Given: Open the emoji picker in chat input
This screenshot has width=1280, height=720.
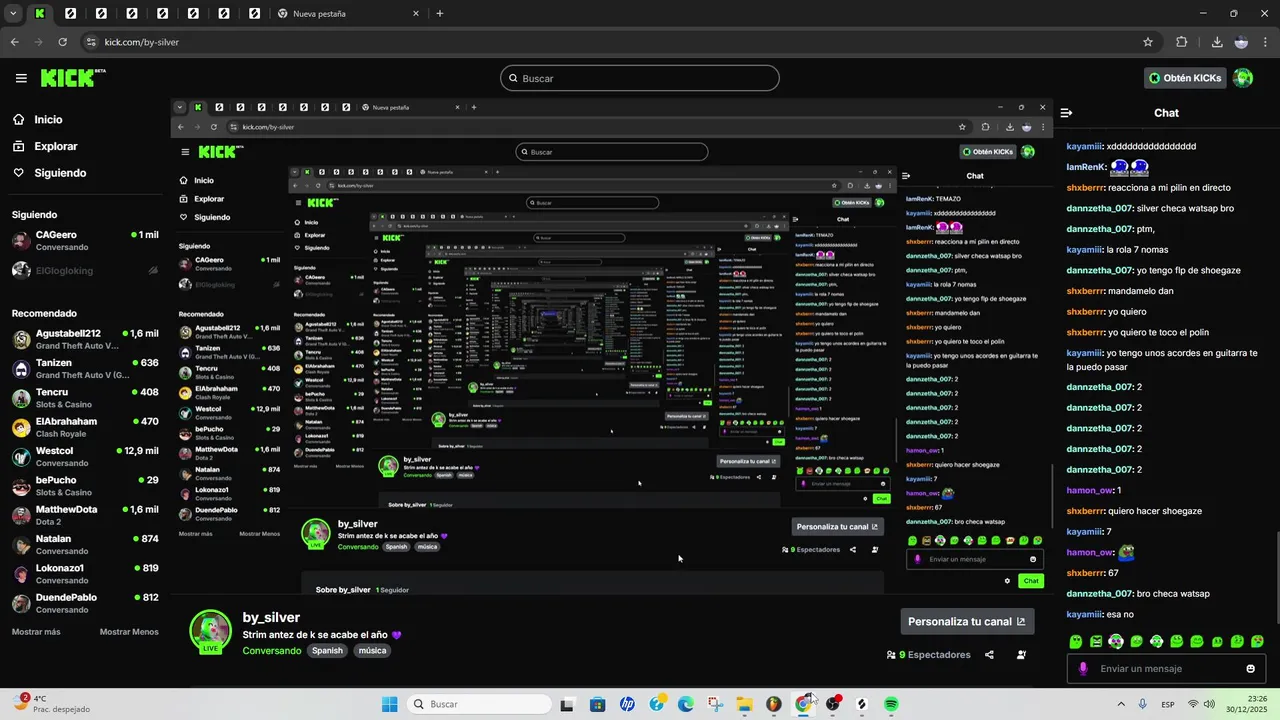Looking at the screenshot, I should [1250, 669].
